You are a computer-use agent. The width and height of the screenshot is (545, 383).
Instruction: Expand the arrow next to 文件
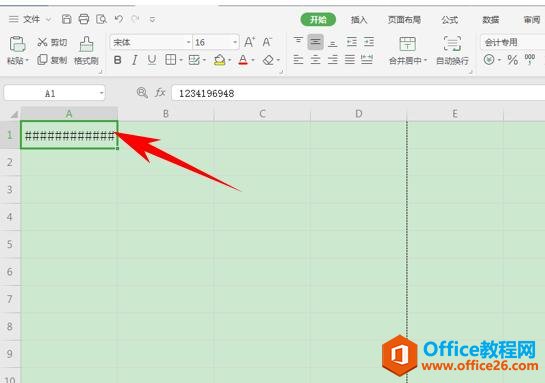click(x=49, y=19)
